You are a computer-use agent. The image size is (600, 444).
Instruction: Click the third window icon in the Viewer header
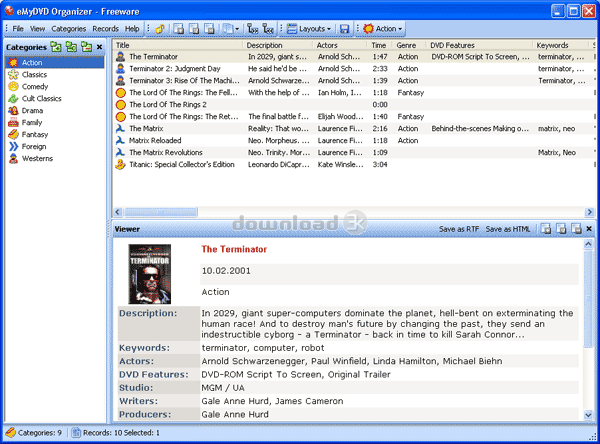[x=576, y=229]
